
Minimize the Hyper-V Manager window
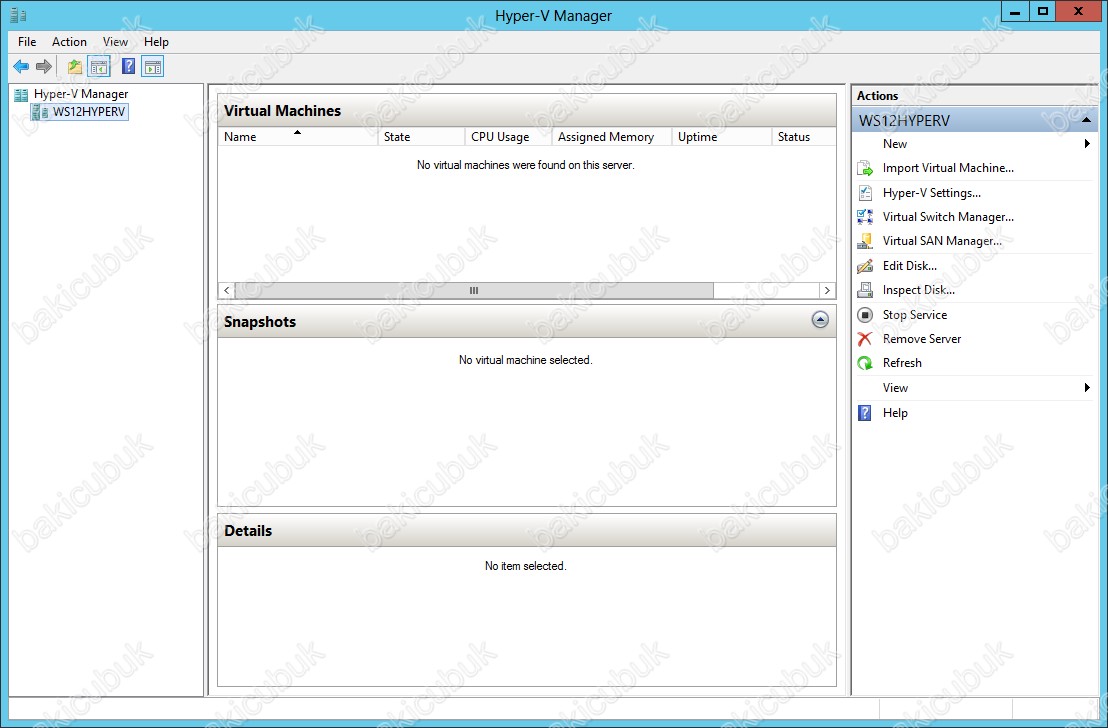coord(1015,12)
